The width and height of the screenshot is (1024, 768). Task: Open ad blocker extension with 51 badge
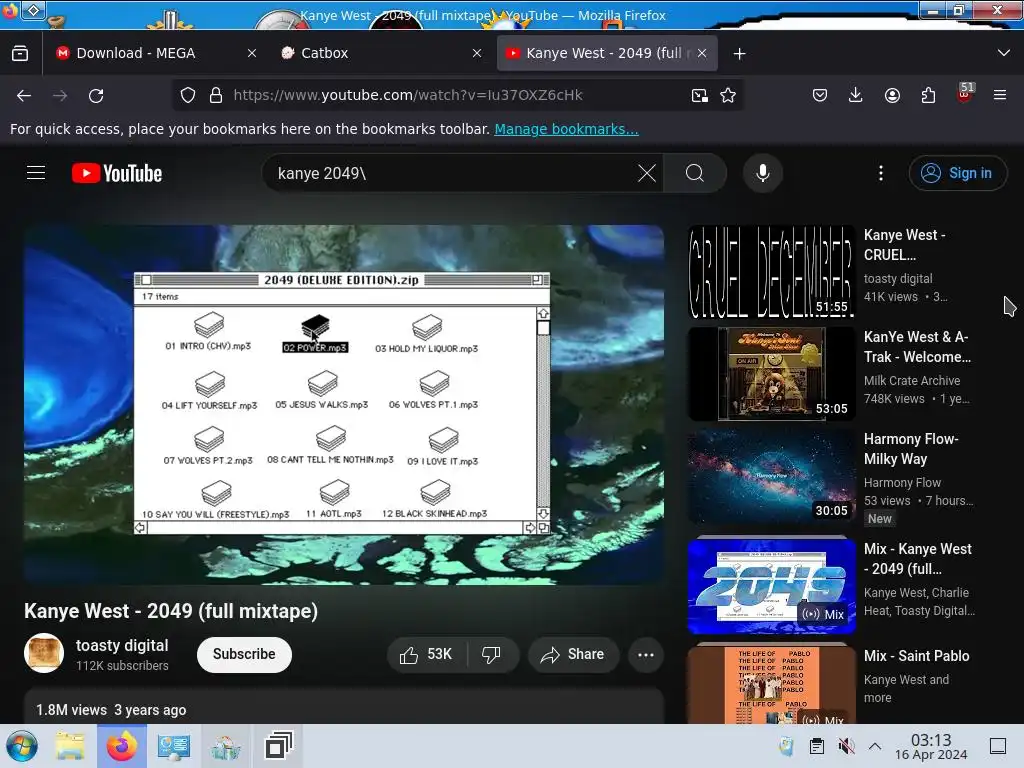[x=965, y=93]
